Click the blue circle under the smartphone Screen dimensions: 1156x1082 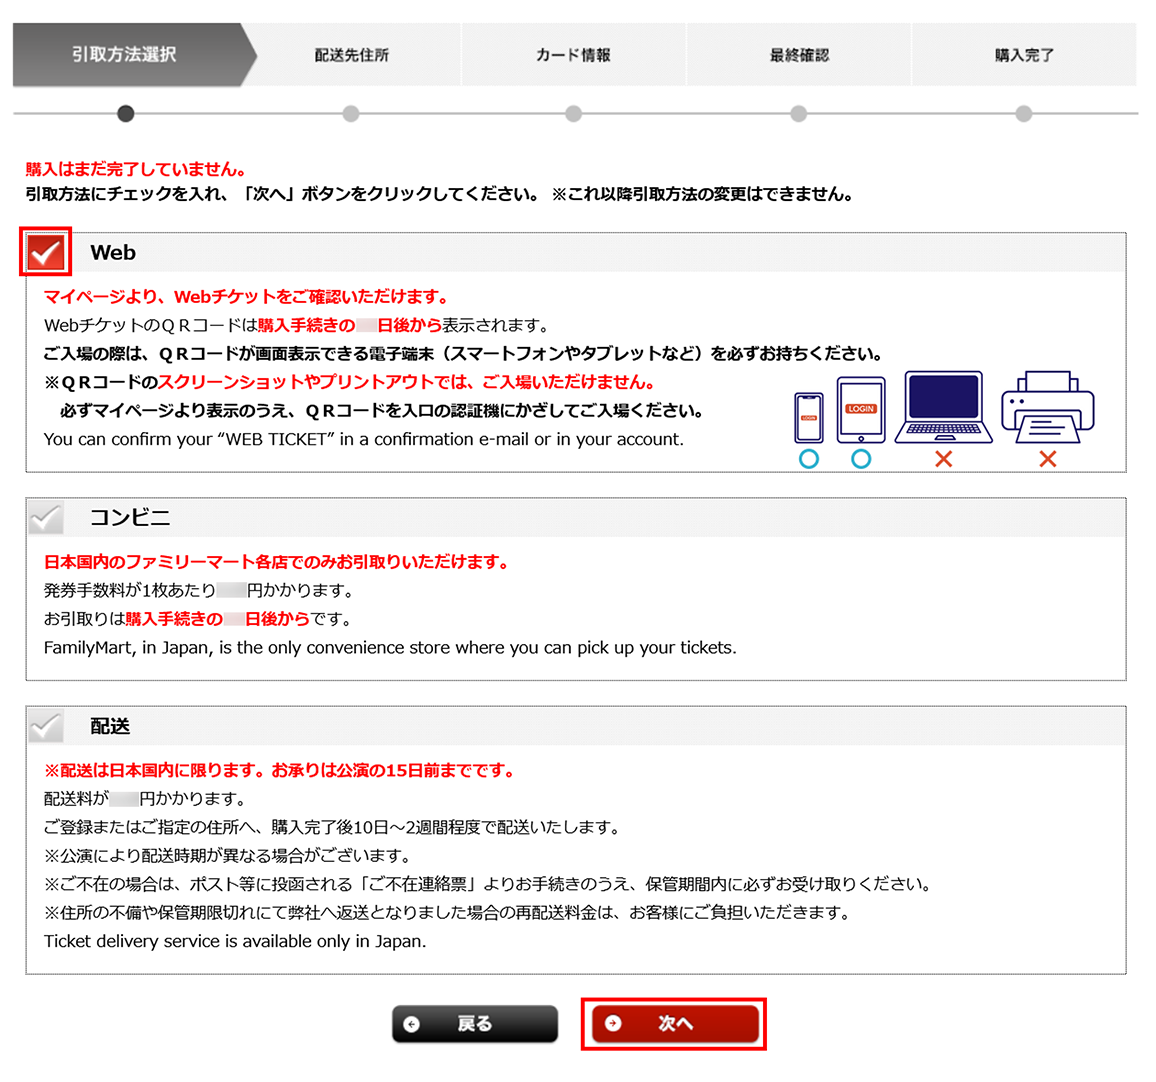click(809, 459)
